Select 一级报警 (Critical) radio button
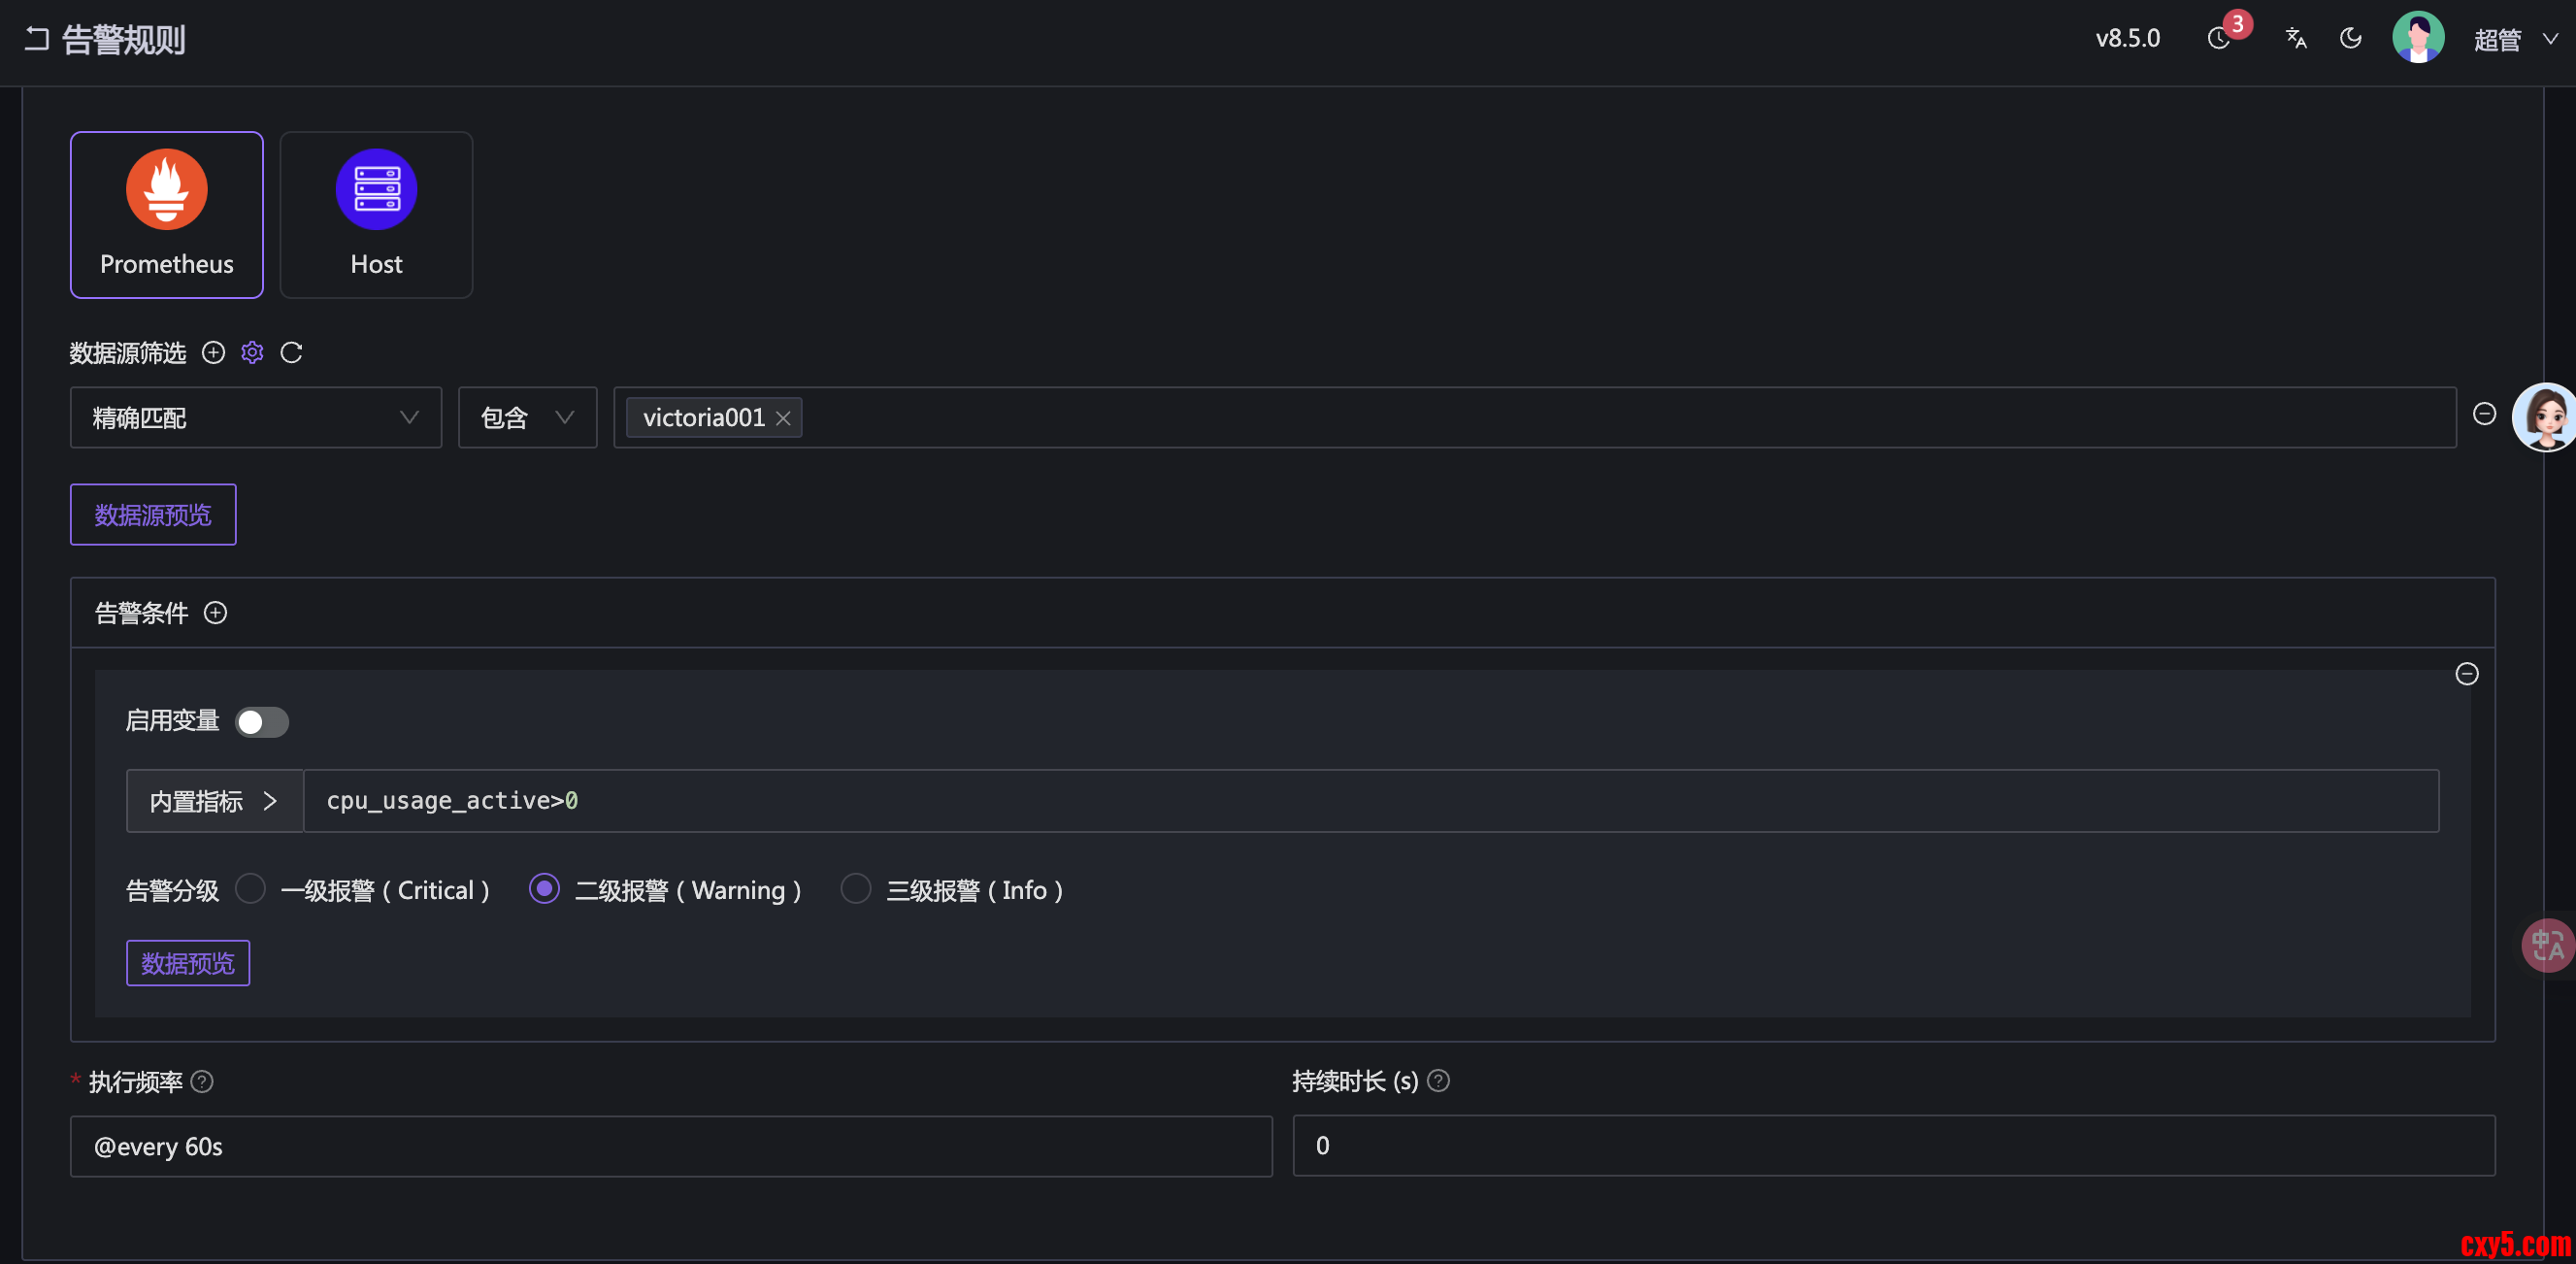 (250, 888)
